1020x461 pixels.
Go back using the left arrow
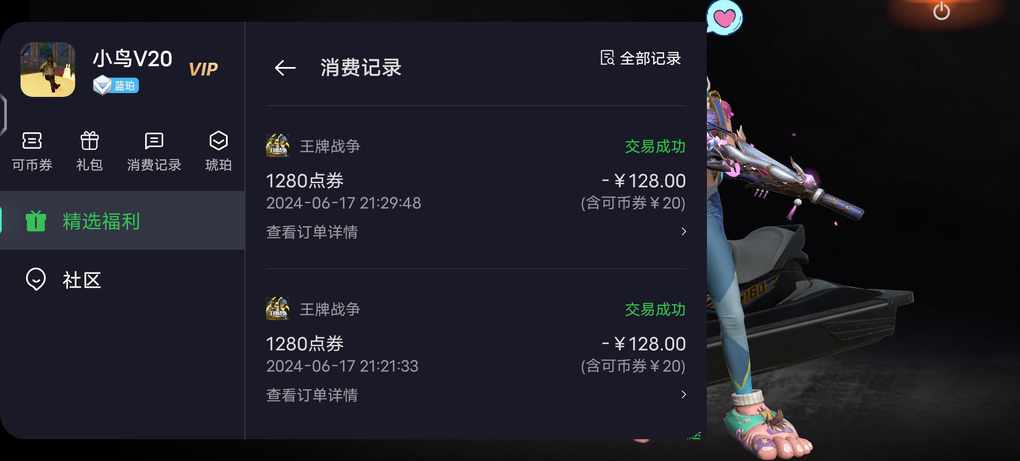pyautogui.click(x=285, y=68)
